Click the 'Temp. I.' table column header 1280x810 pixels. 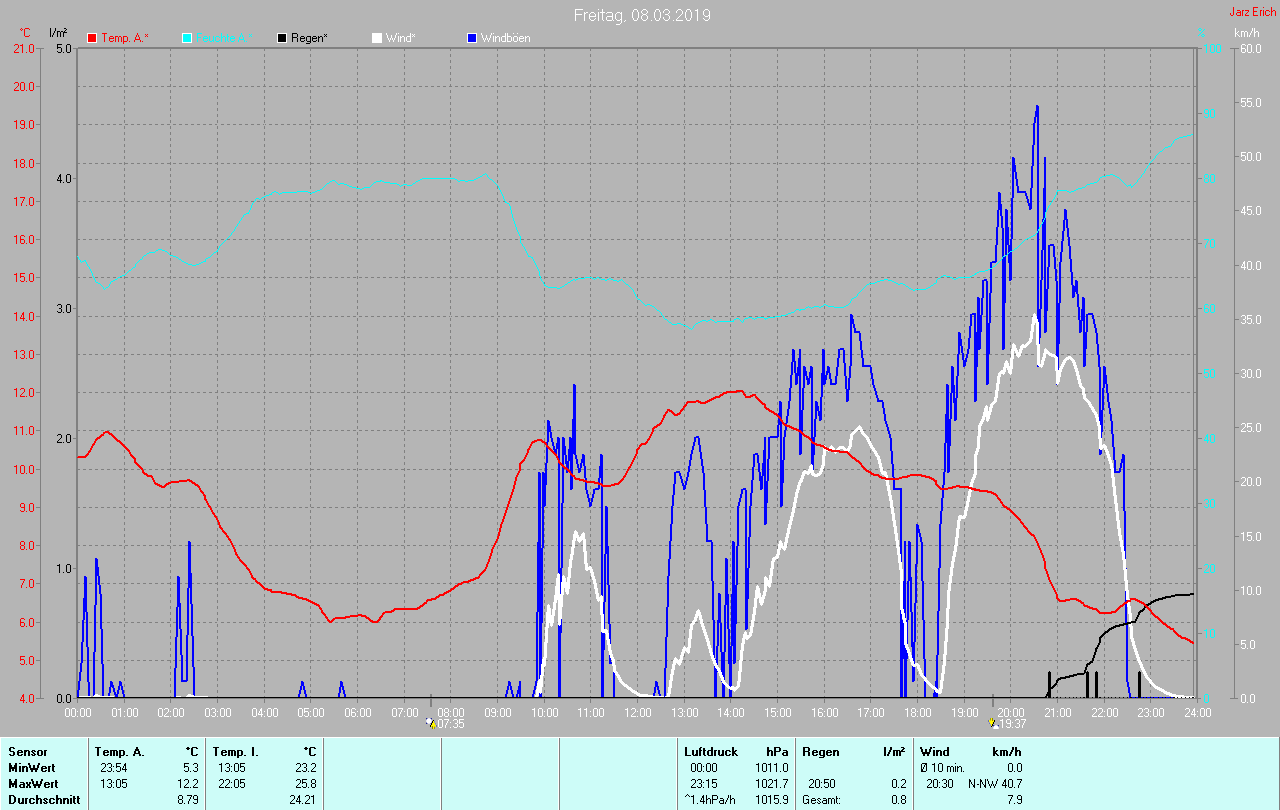click(235, 752)
